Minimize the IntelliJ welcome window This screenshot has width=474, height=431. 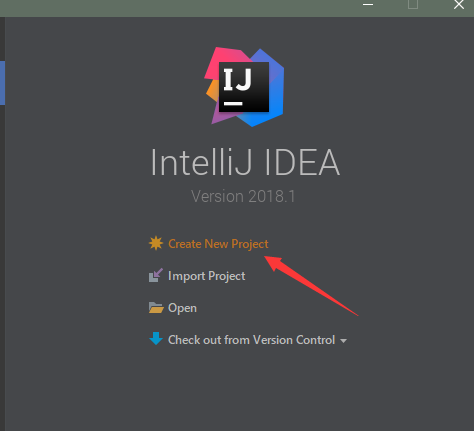368,5
